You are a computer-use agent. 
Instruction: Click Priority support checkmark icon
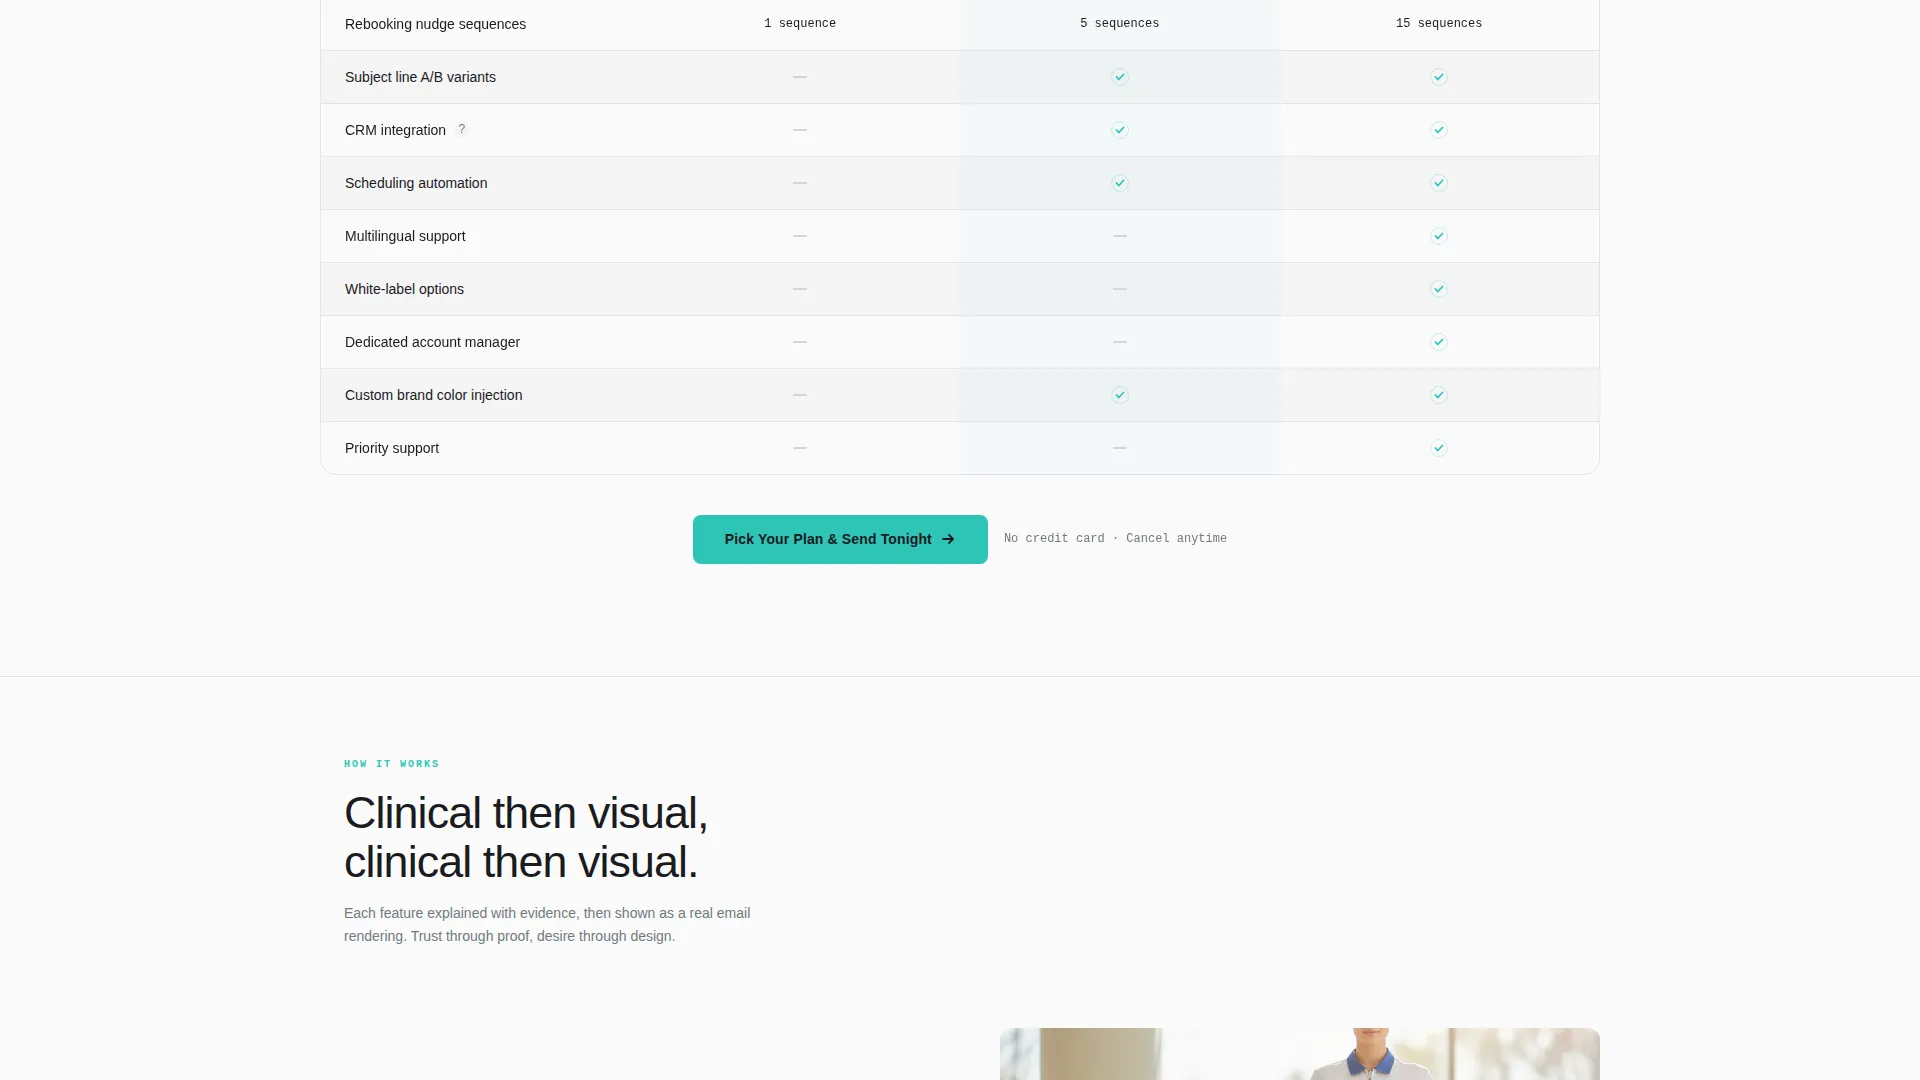click(x=1439, y=448)
